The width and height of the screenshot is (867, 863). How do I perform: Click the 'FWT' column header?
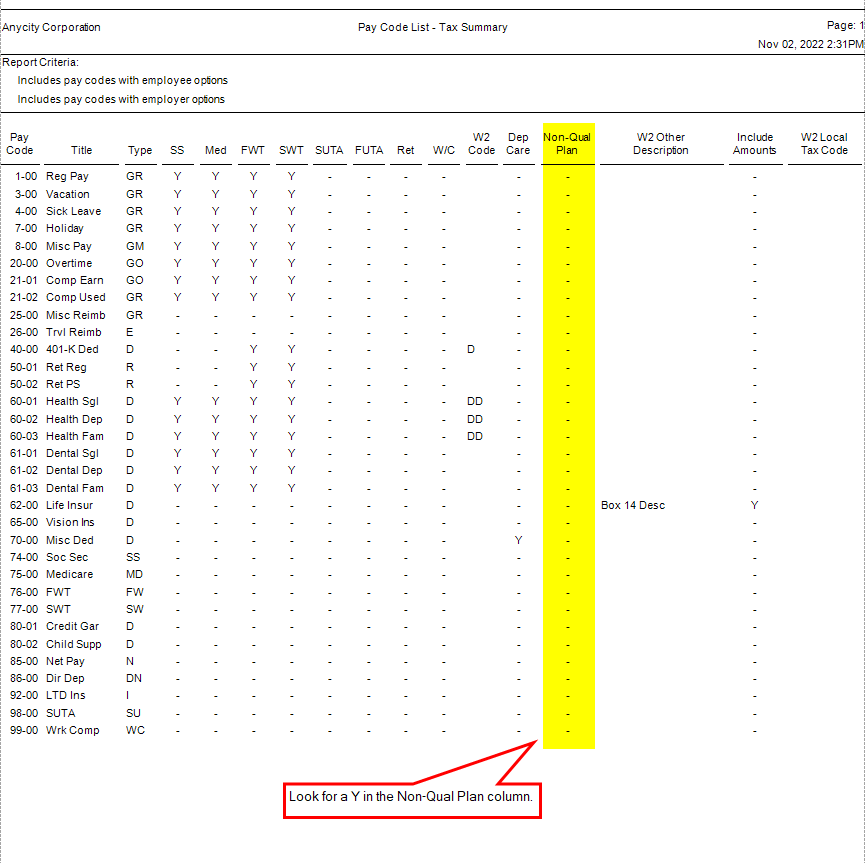pos(253,150)
